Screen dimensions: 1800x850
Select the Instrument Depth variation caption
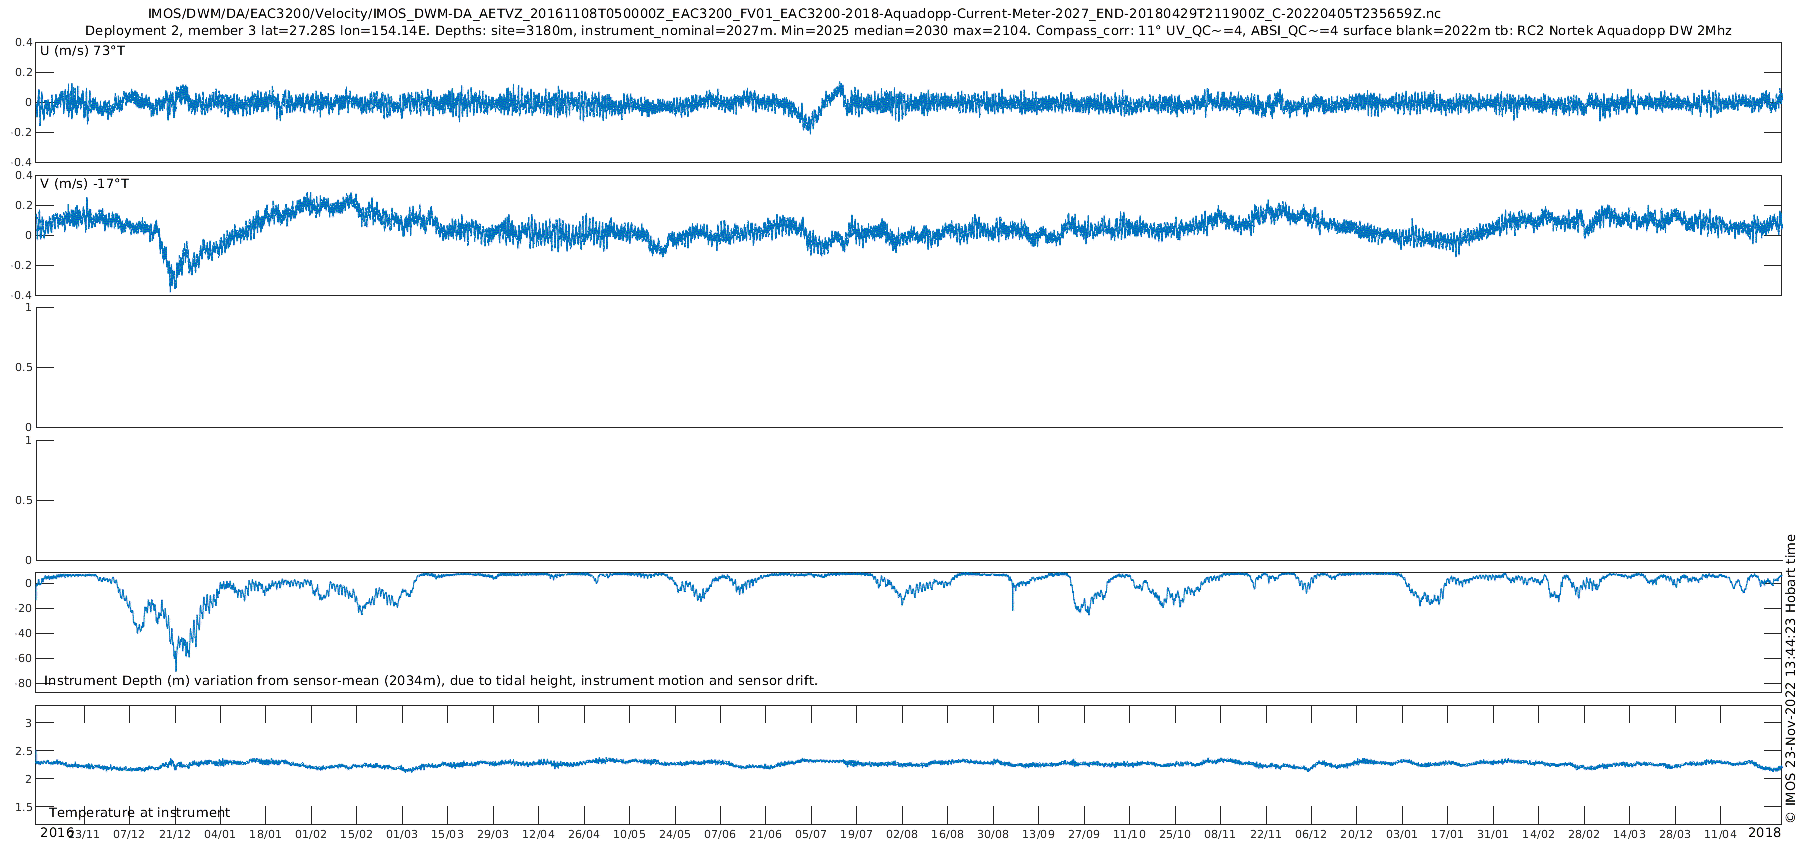430,681
